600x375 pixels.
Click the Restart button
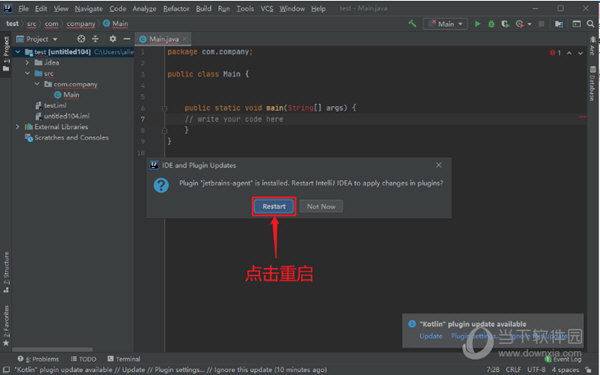(274, 207)
